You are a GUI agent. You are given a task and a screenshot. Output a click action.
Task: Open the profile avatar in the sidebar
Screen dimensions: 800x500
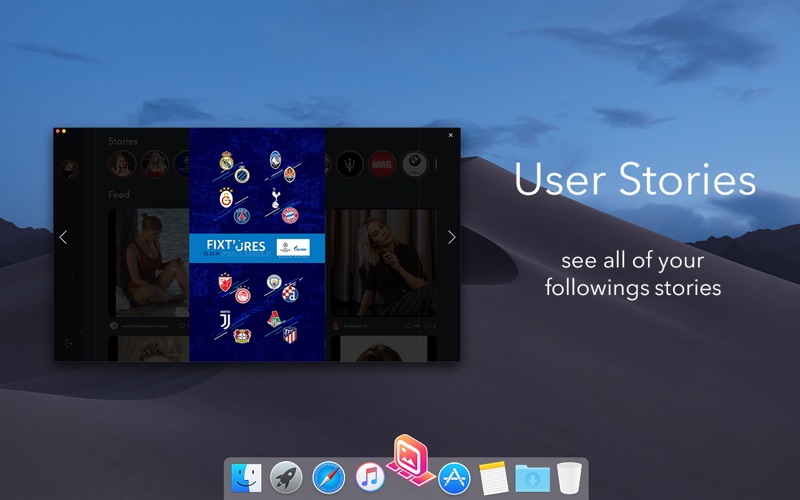69,170
